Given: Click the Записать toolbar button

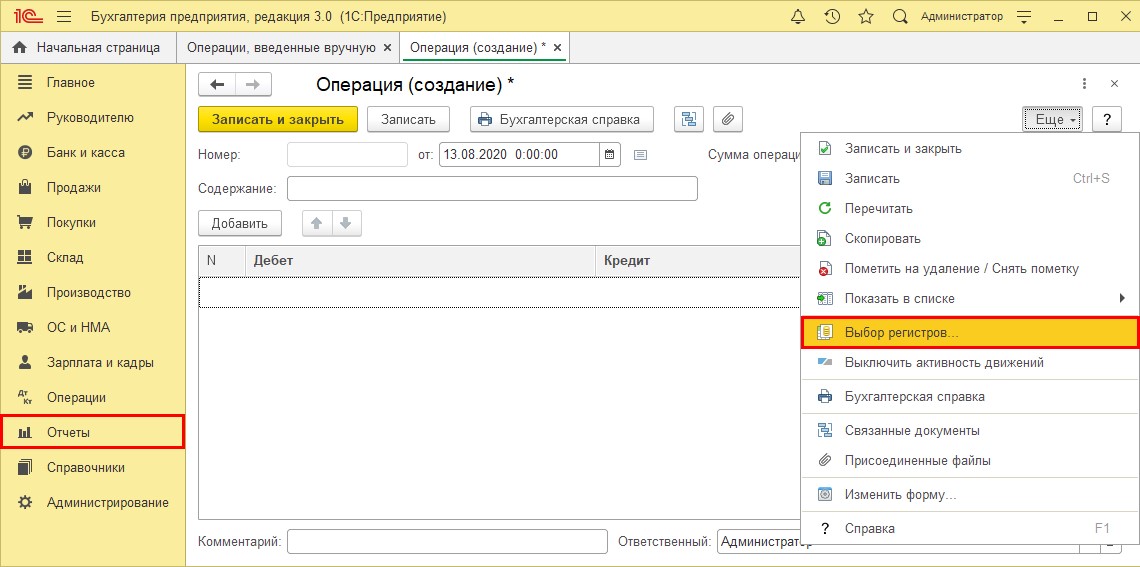Looking at the screenshot, I should 408,119.
